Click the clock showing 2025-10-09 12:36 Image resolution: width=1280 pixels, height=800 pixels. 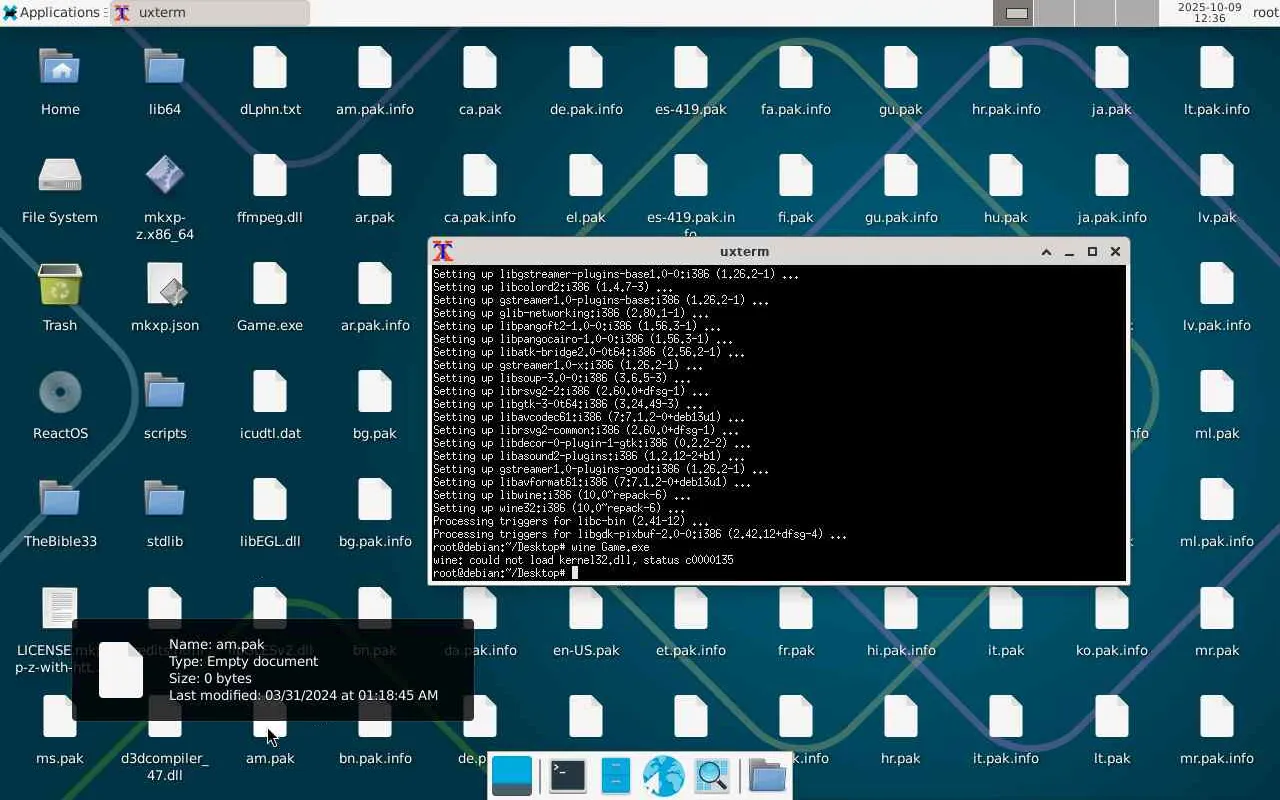pos(1209,13)
